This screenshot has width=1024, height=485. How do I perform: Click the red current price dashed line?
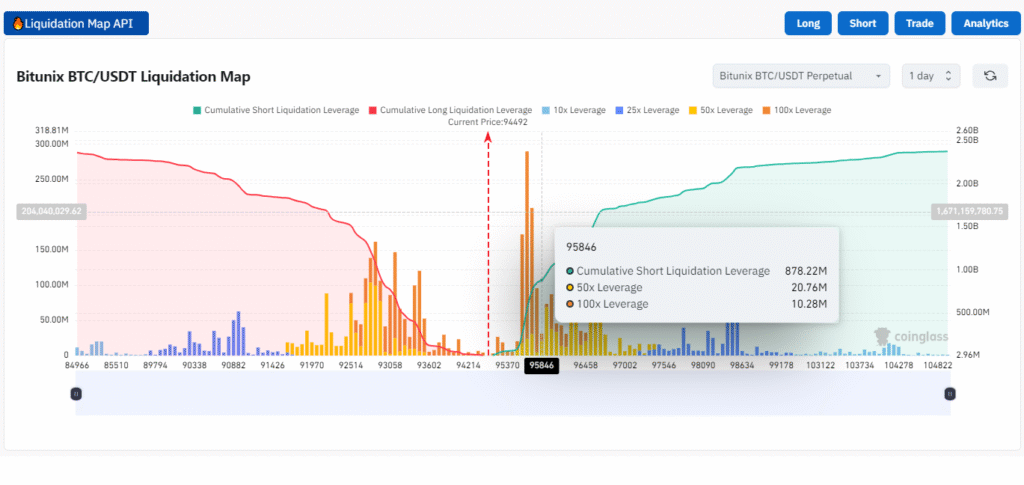[x=488, y=250]
